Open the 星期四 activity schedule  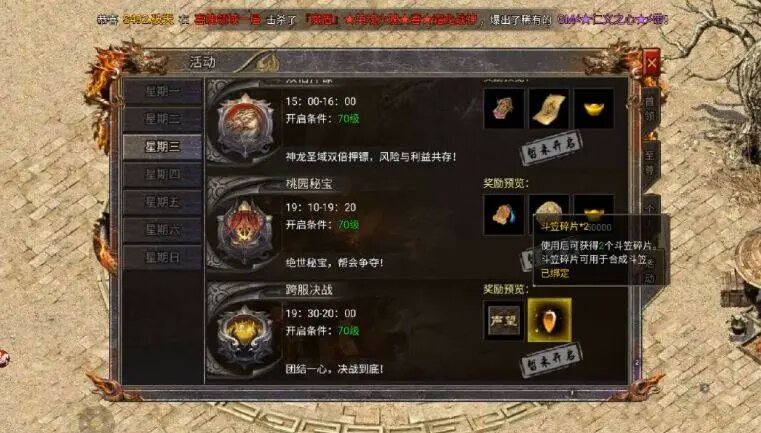click(x=162, y=175)
